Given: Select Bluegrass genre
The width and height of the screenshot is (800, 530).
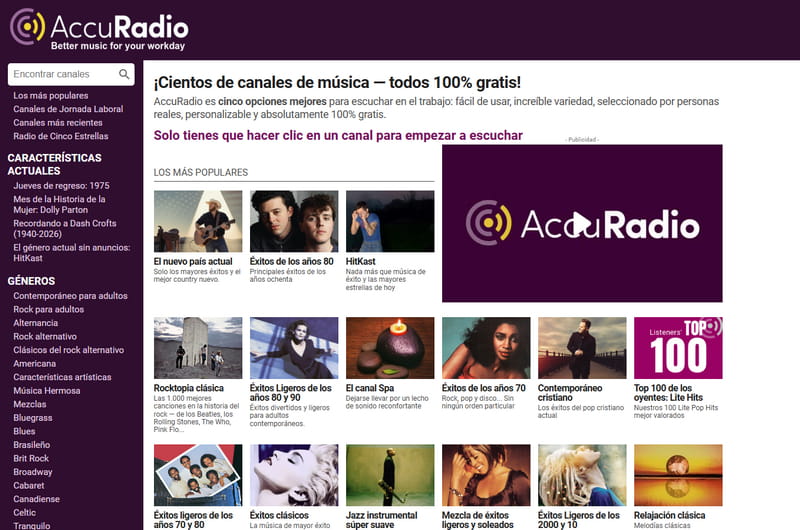Looking at the screenshot, I should pyautogui.click(x=33, y=417).
